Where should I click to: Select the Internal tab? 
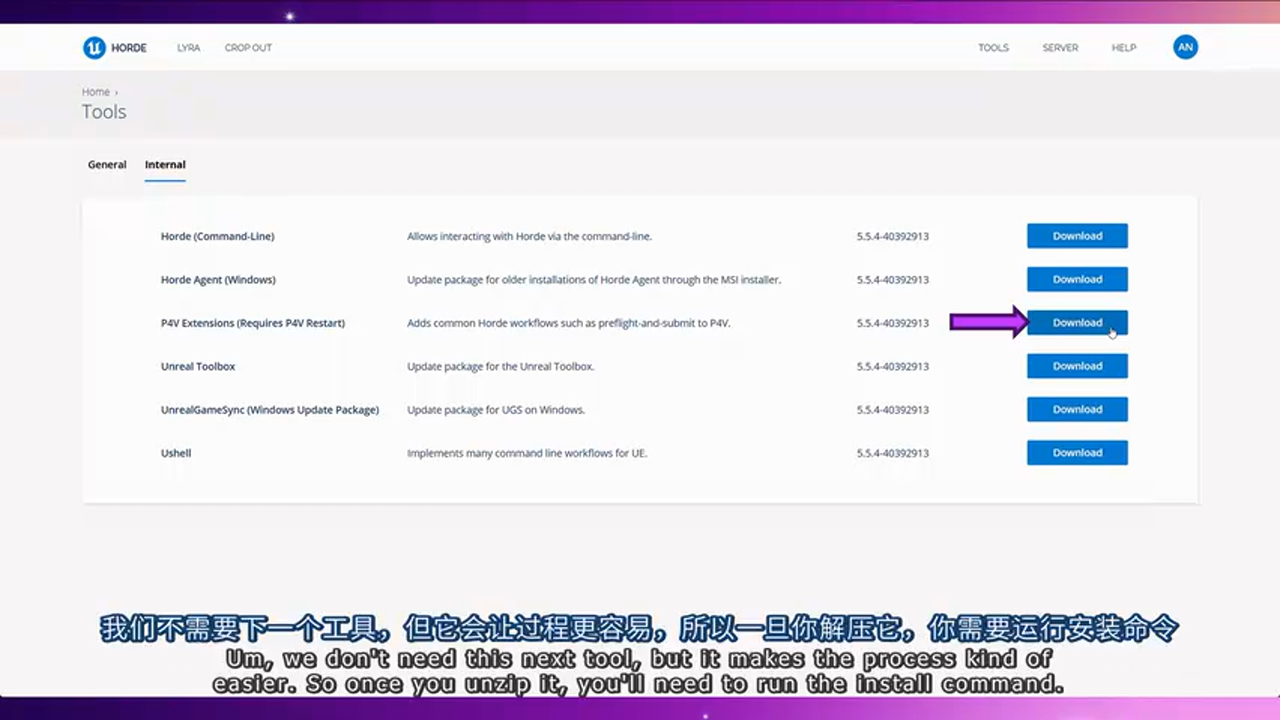coord(165,165)
